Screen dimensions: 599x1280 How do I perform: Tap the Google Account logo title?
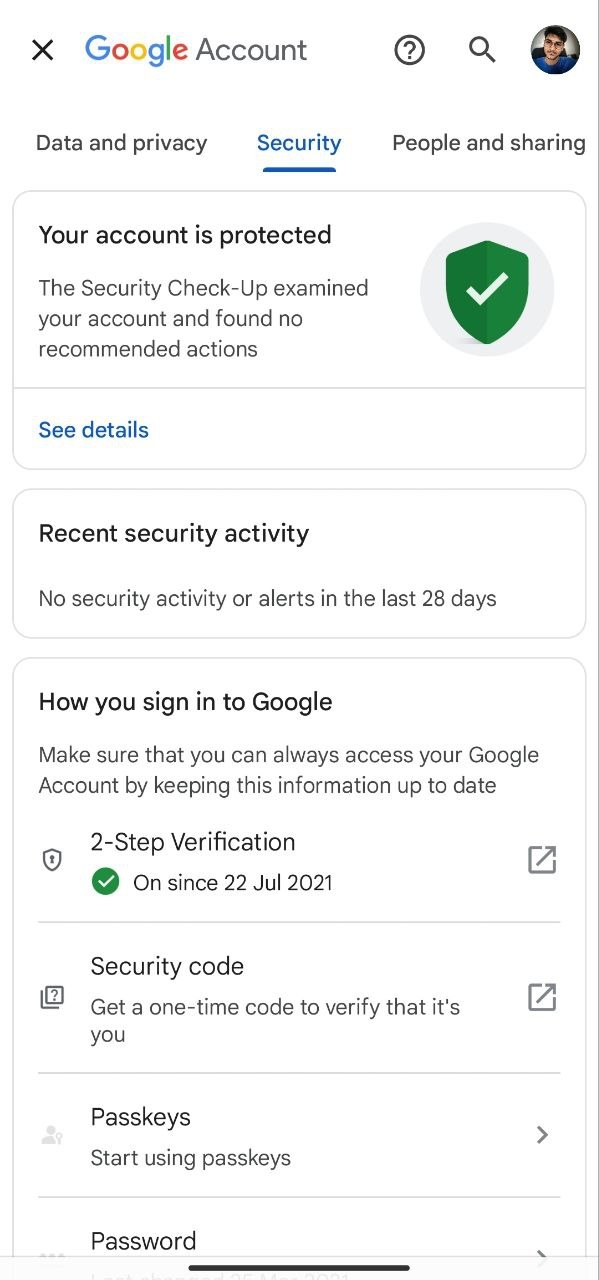click(196, 50)
